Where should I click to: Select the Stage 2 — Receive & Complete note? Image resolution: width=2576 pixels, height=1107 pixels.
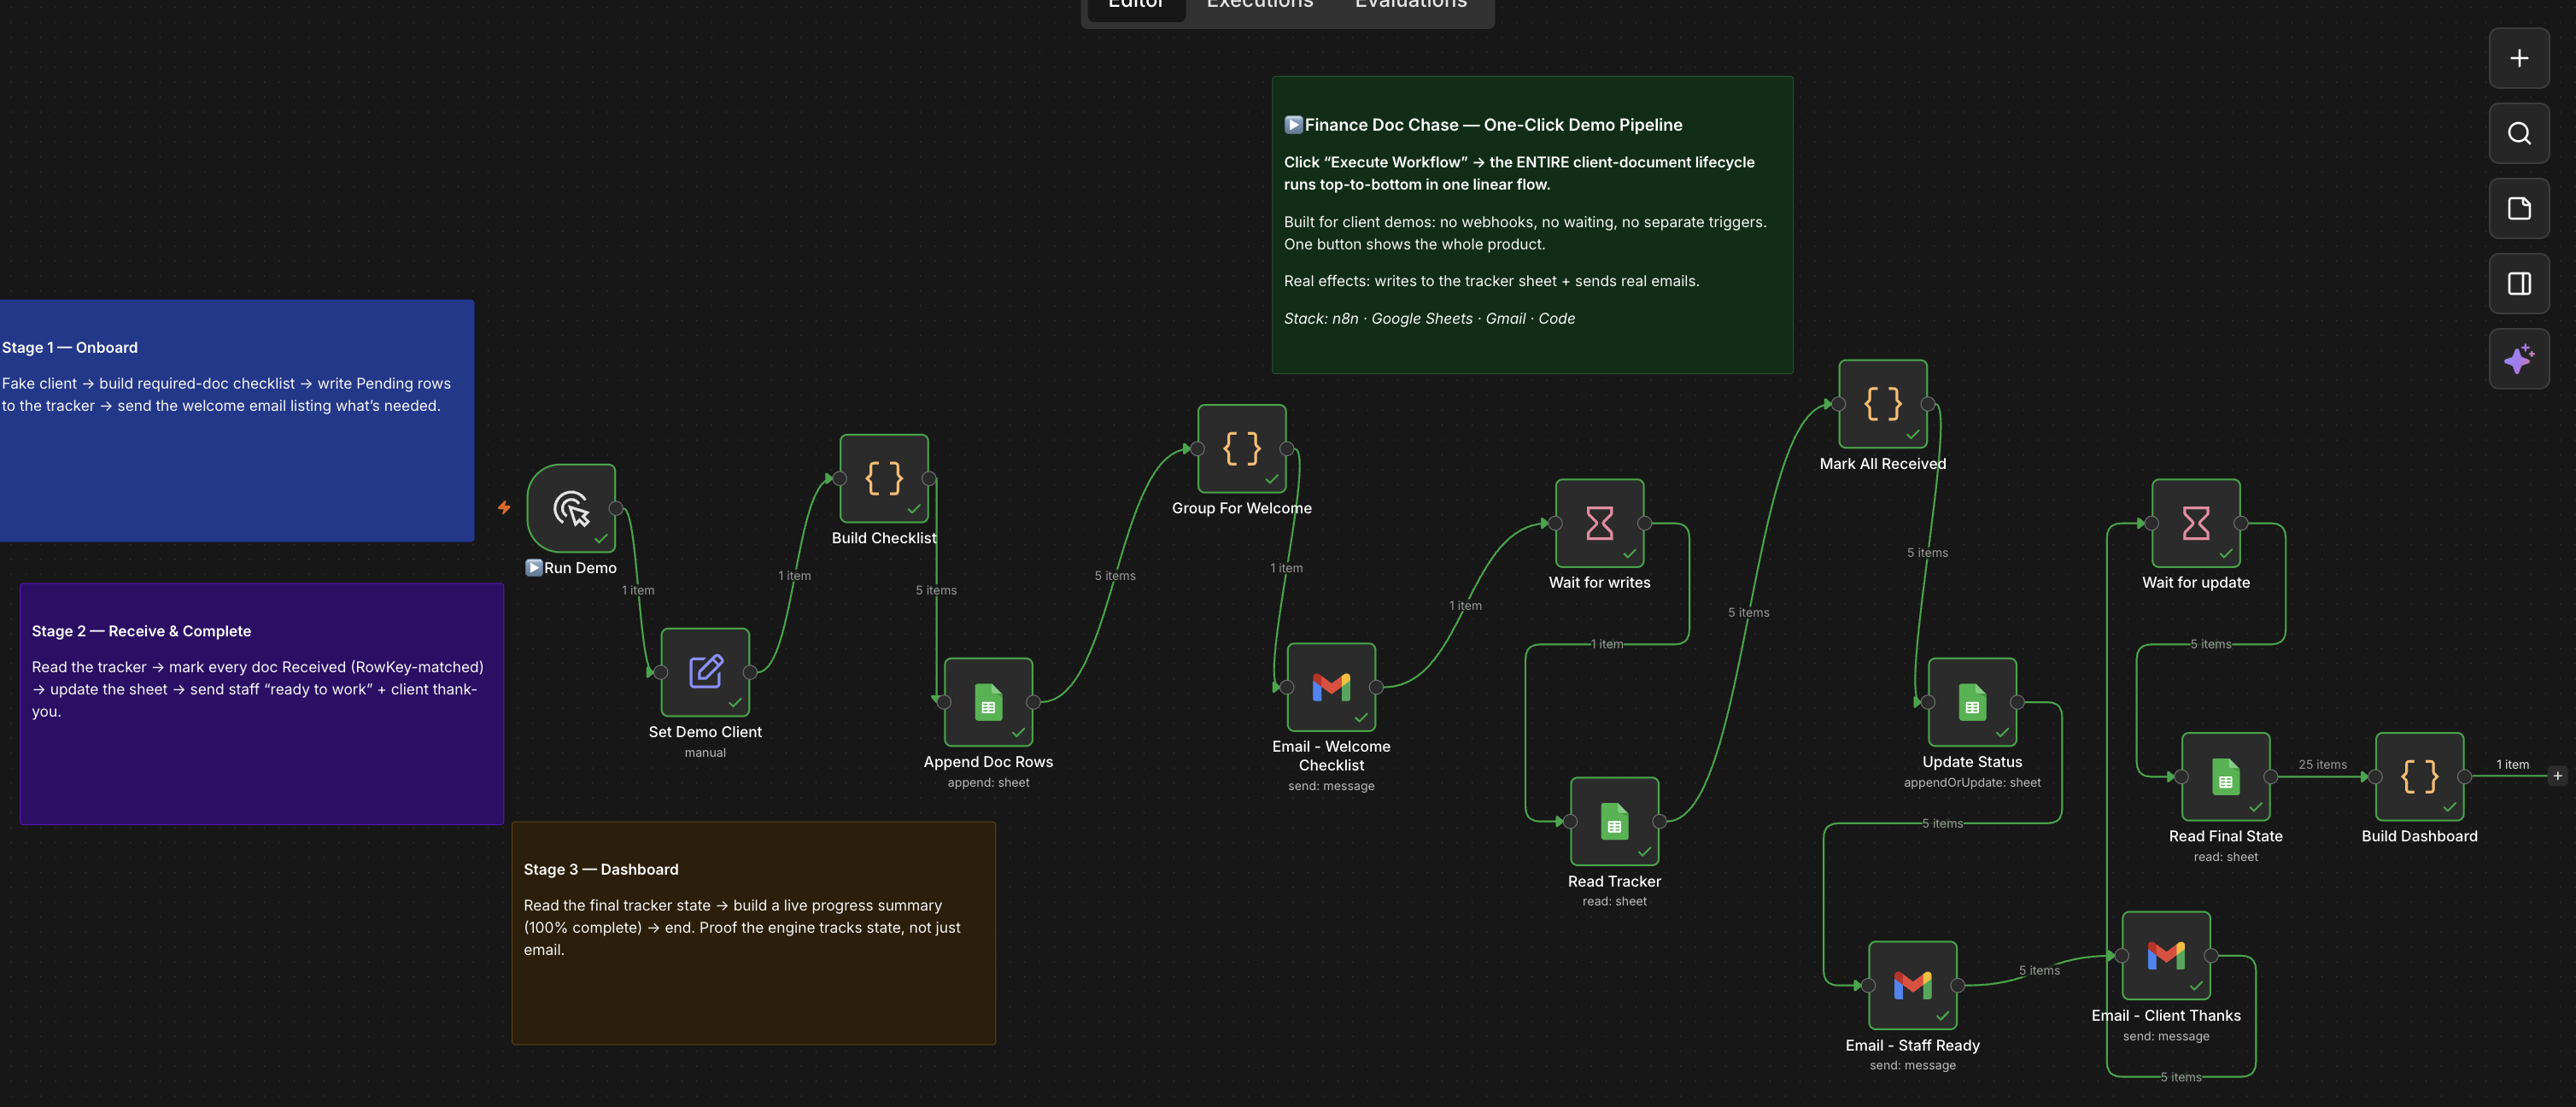(262, 704)
